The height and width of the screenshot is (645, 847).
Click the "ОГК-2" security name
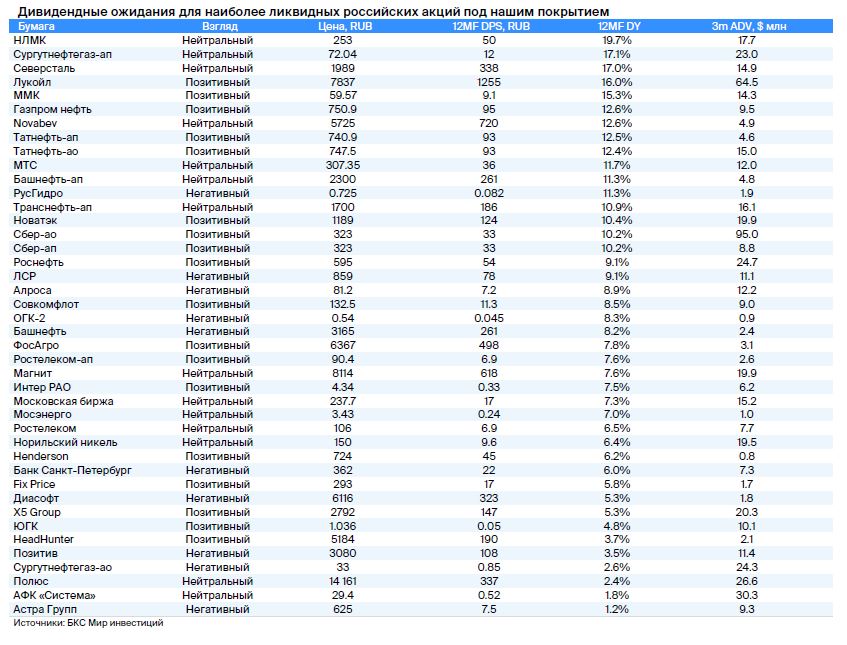click(x=30, y=319)
